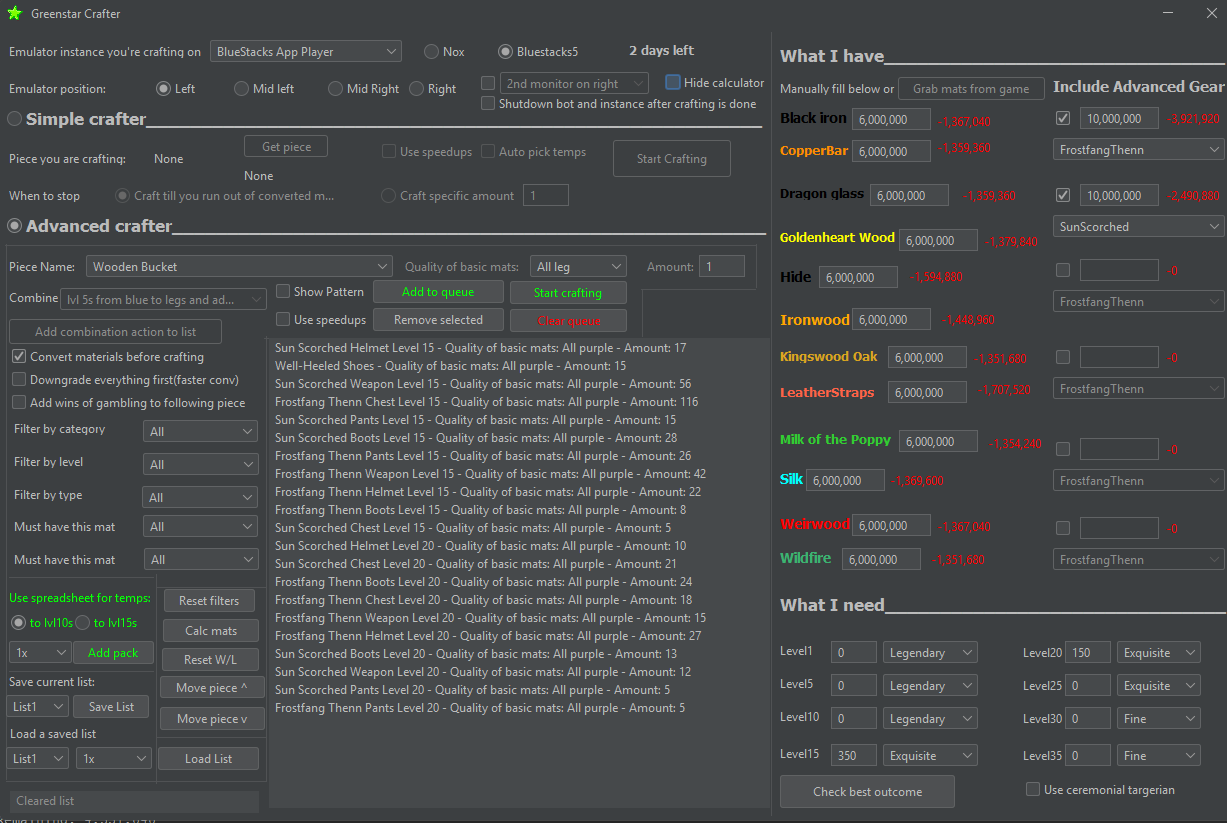Click the Amount input field
Screen dimensions: 1227x823
pyautogui.click(x=722, y=266)
